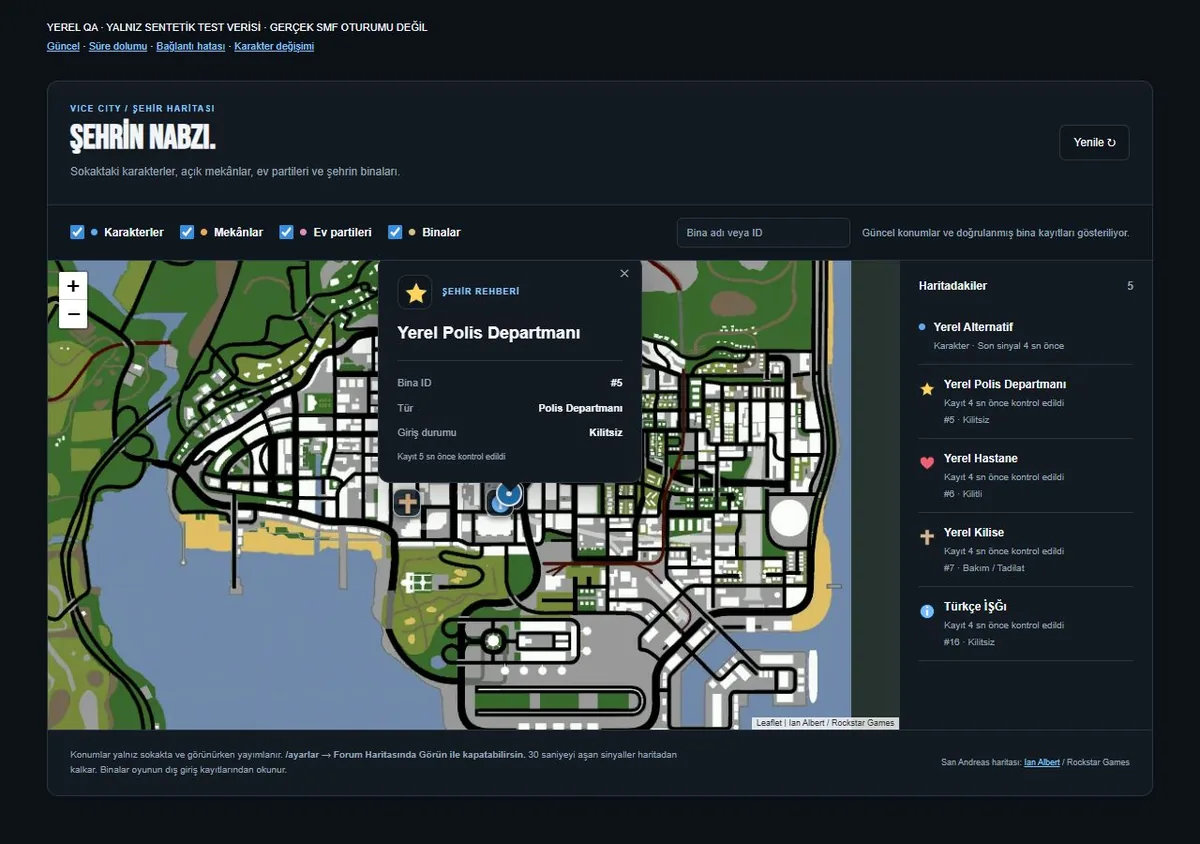Screen dimensions: 1200x844
Task: Toggle the Ev partileri layer checkbox
Action: click(286, 232)
